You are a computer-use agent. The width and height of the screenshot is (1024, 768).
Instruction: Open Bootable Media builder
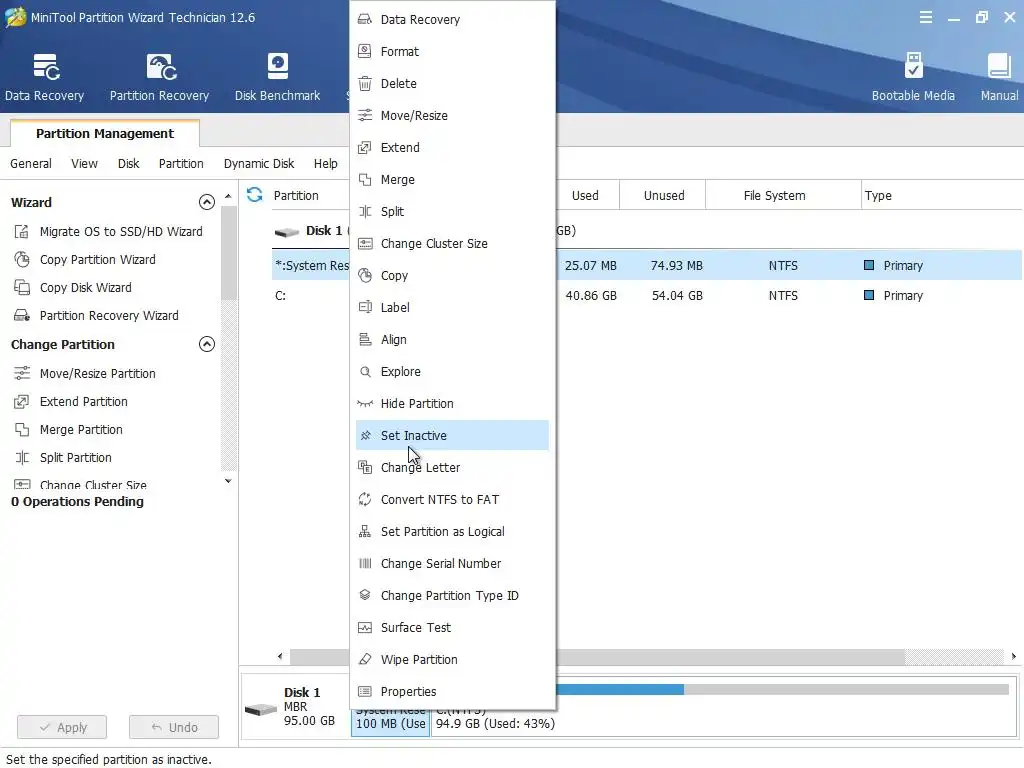pos(913,77)
